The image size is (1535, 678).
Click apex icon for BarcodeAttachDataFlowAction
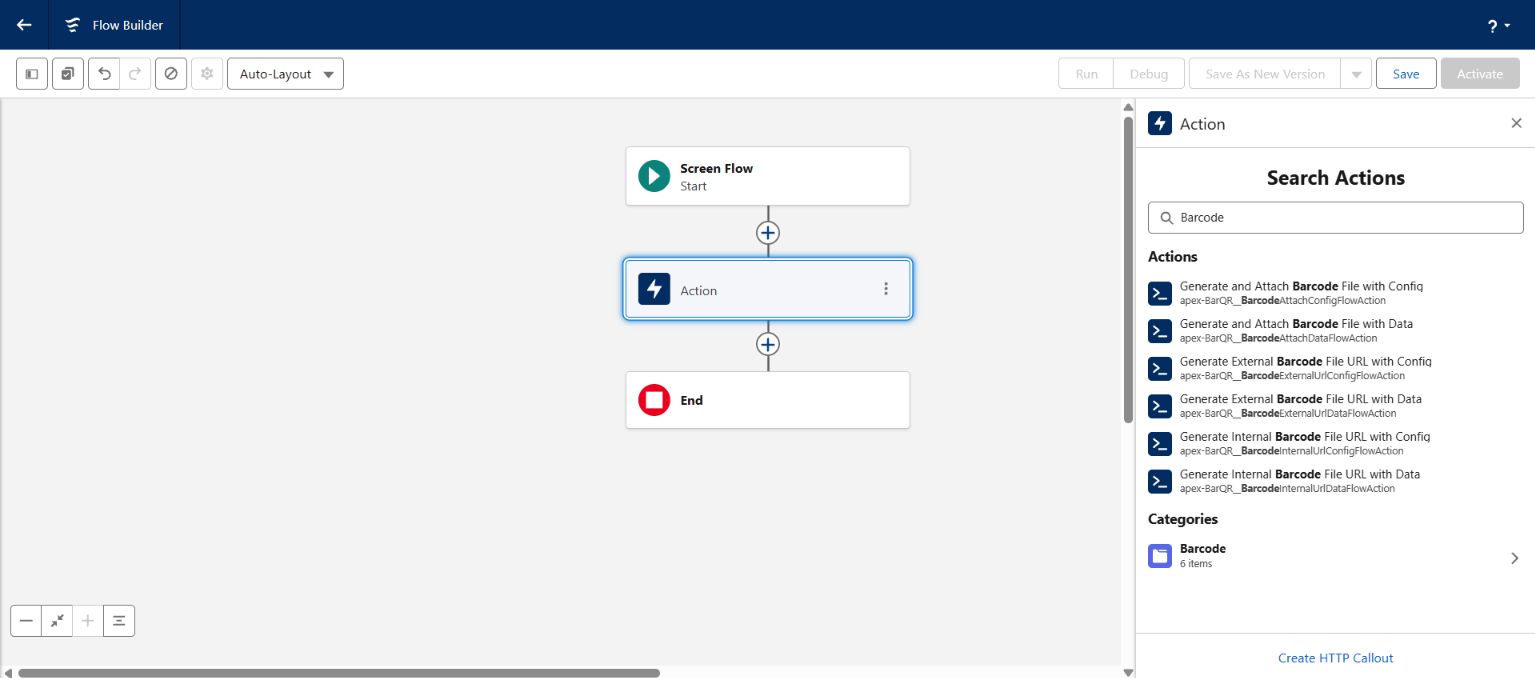click(1160, 331)
